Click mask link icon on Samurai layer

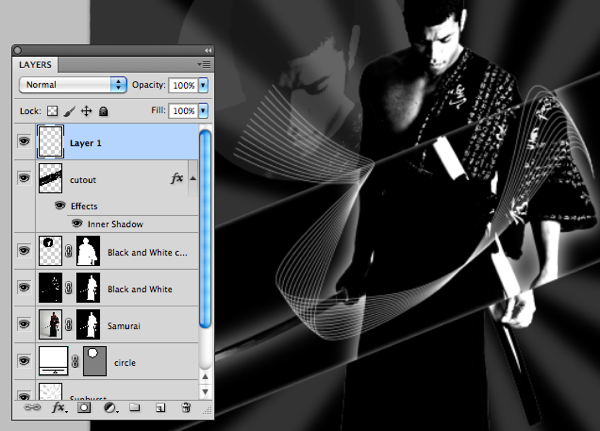tap(68, 325)
